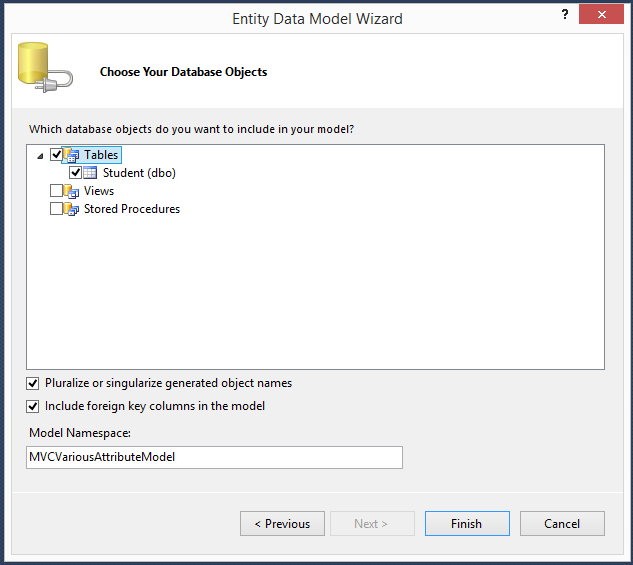Viewport: 633px width, 565px height.
Task: Click the database wizard header icon
Action: pyautogui.click(x=42, y=71)
